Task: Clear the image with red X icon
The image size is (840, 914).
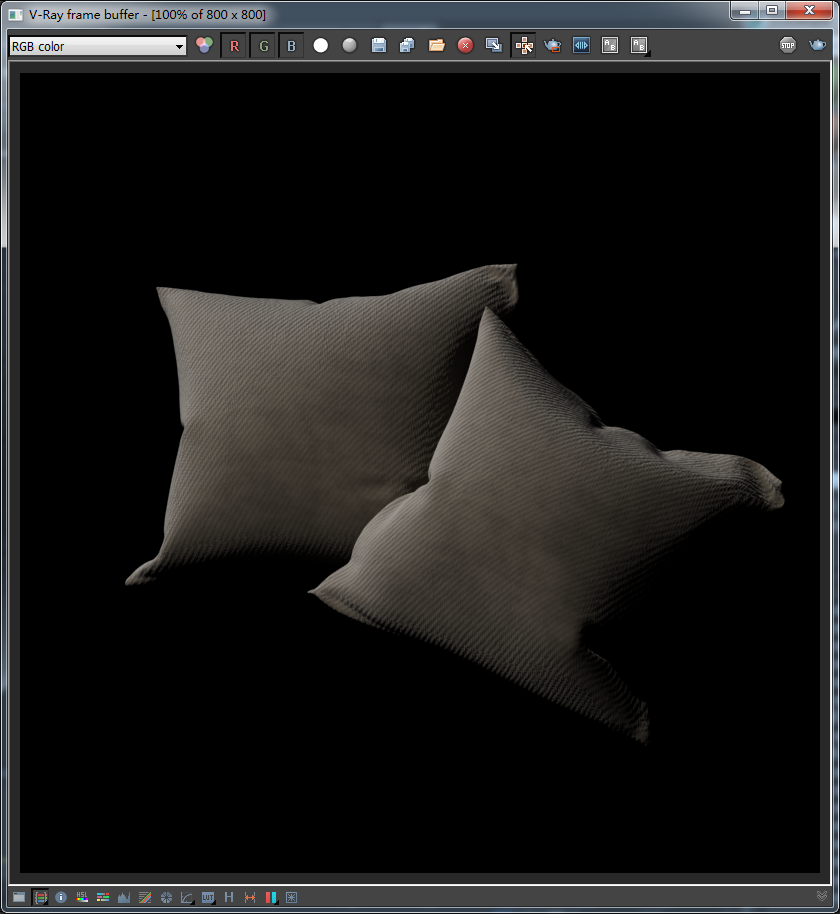Action: tap(465, 45)
